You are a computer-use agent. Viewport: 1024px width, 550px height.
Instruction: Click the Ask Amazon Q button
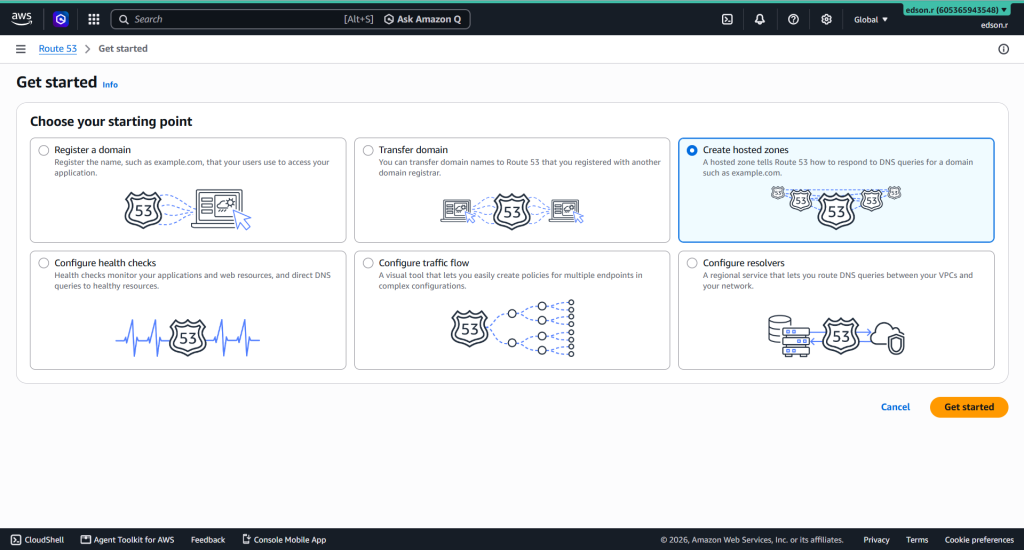pyautogui.click(x=423, y=20)
